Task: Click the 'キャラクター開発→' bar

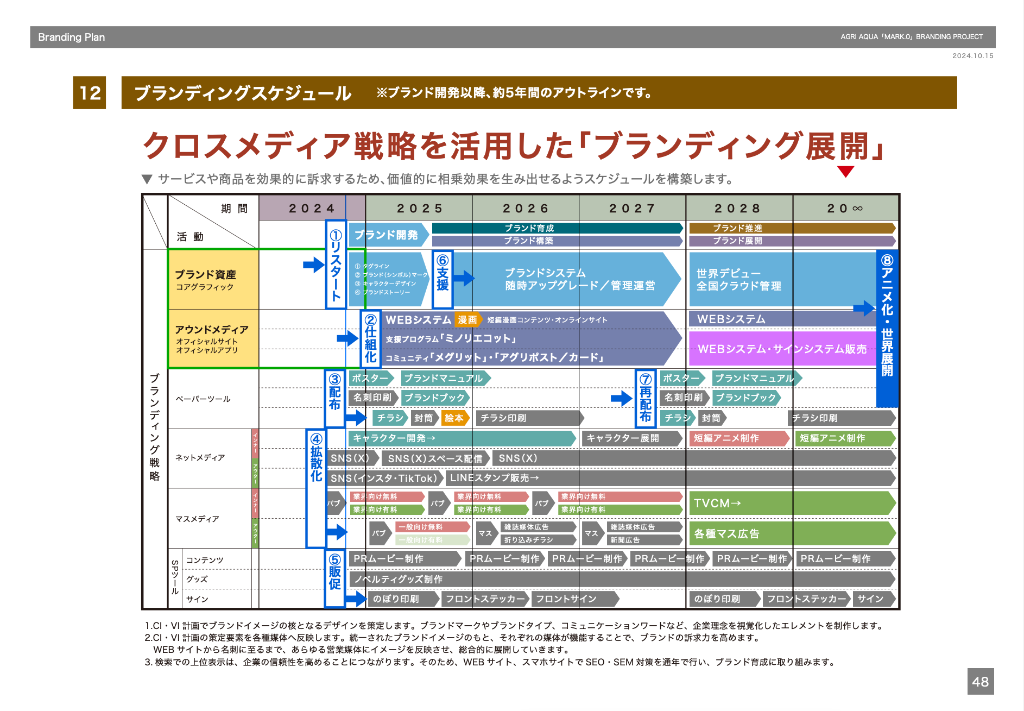Action: [462, 438]
